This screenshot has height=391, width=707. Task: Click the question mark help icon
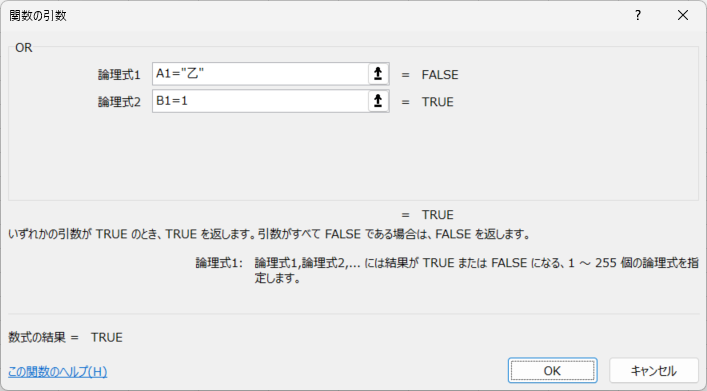[x=638, y=15]
